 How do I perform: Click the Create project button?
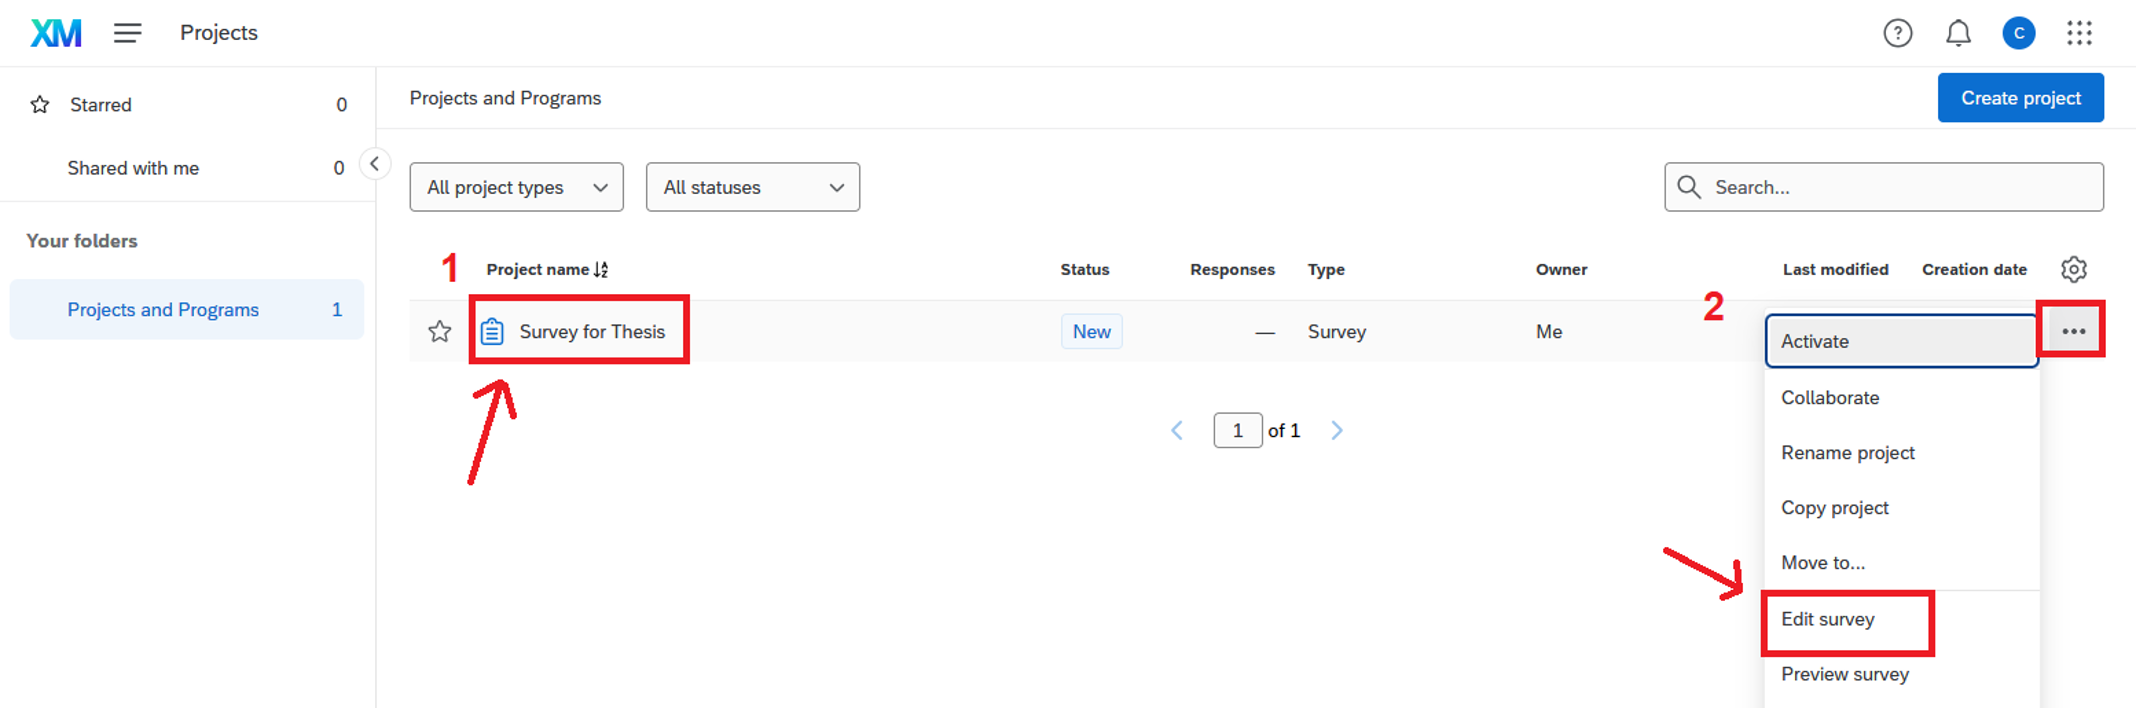coord(2020,98)
